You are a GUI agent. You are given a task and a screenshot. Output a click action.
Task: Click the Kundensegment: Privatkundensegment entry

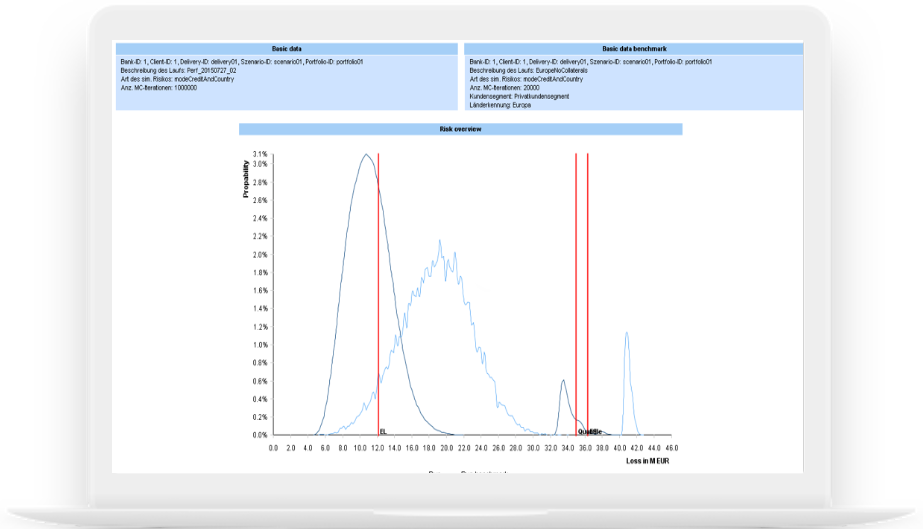[x=519, y=96]
